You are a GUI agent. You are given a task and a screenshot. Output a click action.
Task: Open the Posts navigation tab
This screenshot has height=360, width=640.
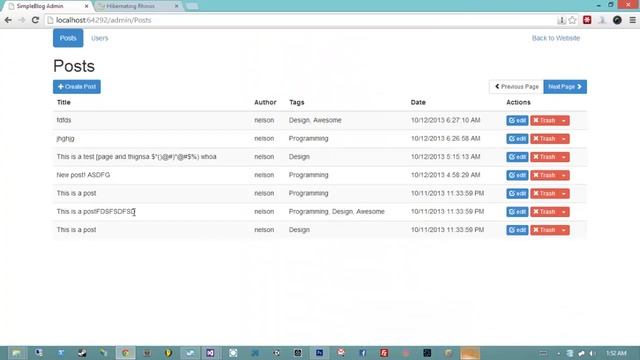coord(68,38)
